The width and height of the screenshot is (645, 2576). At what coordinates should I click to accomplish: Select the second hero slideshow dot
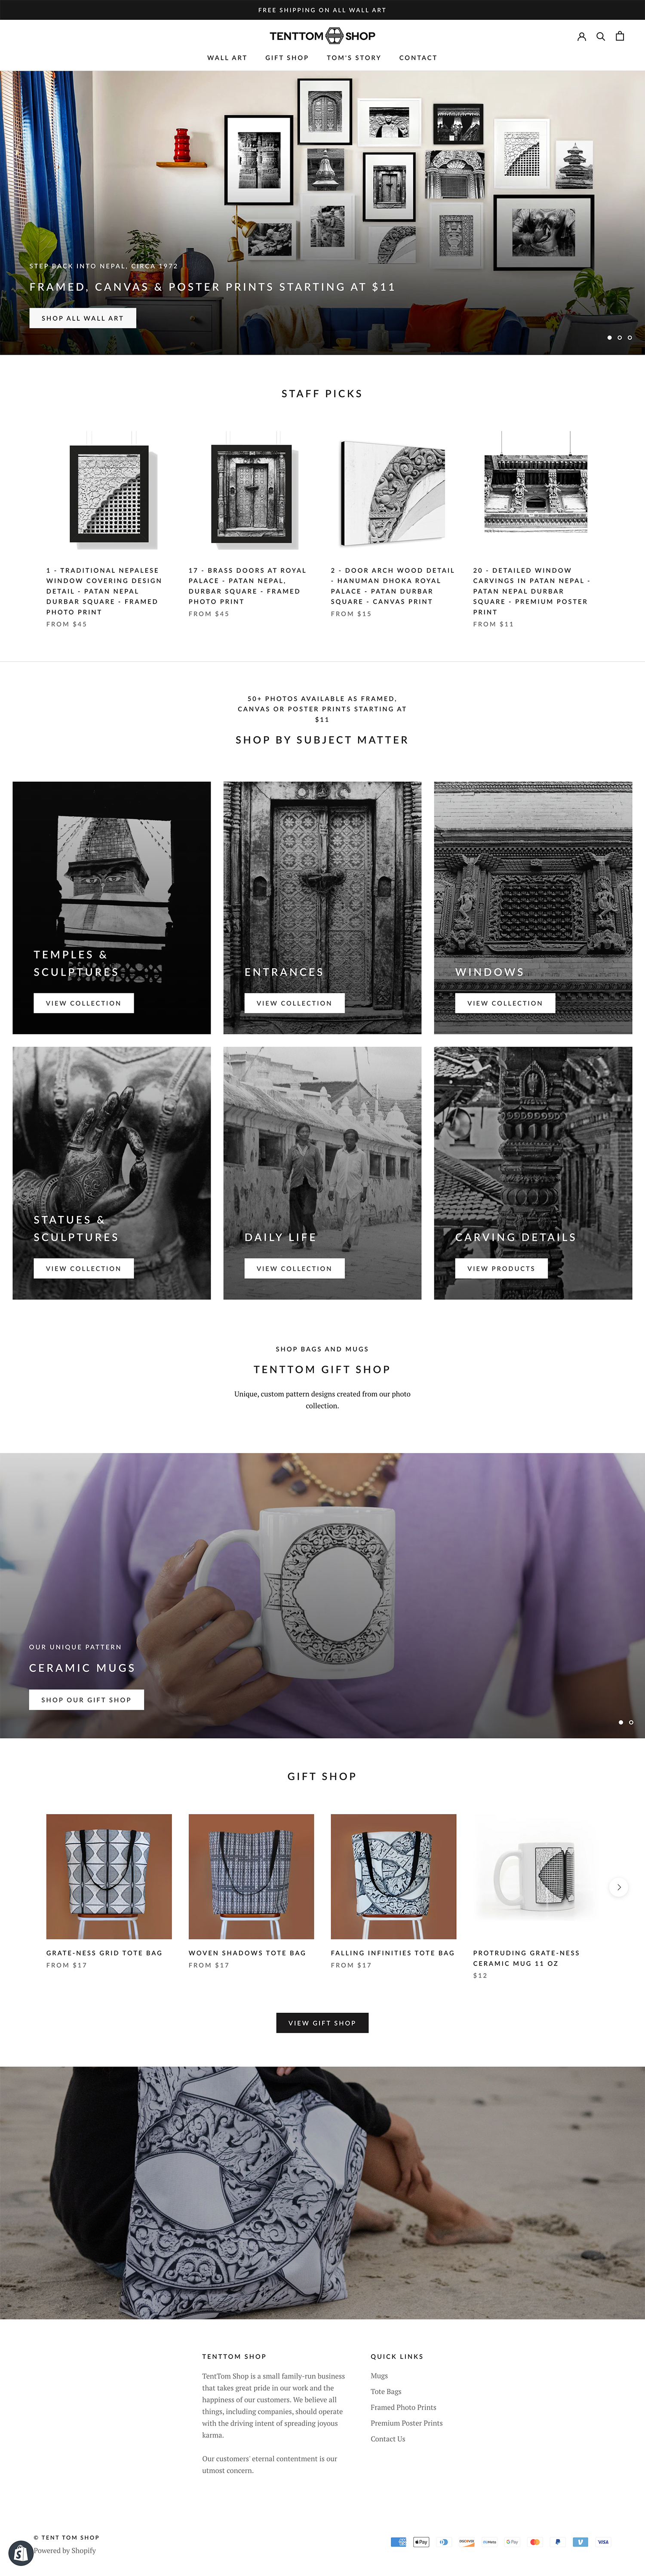pyautogui.click(x=619, y=337)
